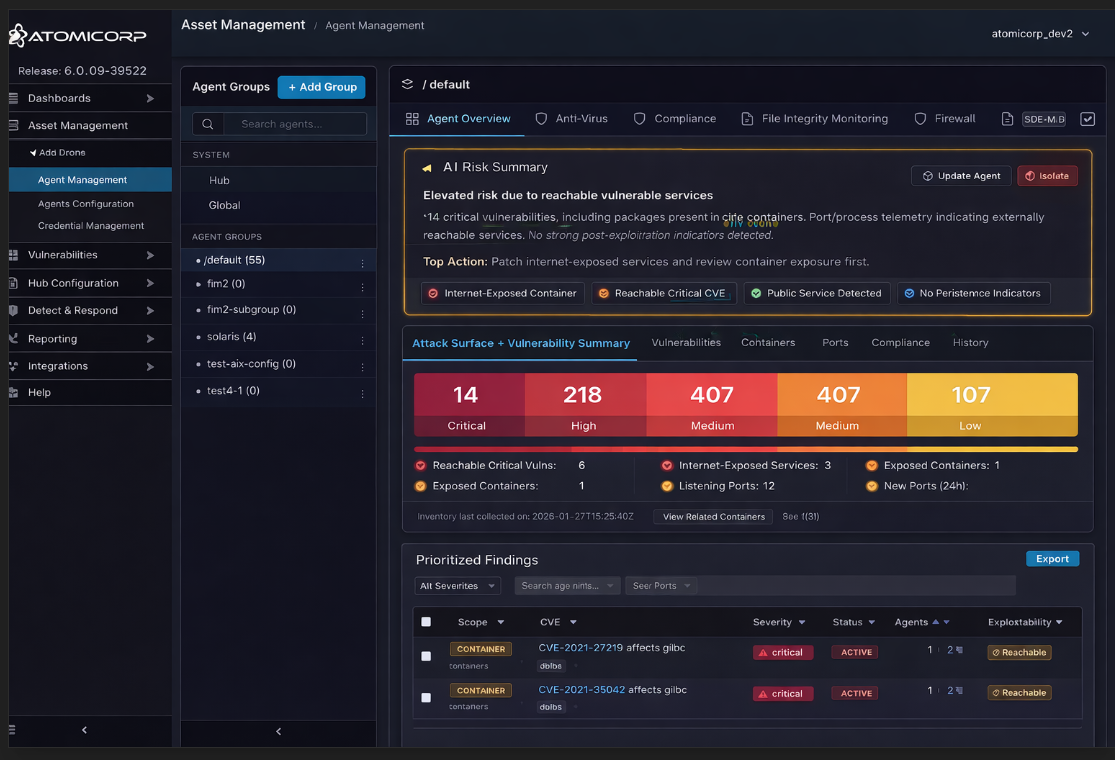The width and height of the screenshot is (1115, 760).
Task: Select the Attack Surface + Vulnerability Summary tab
Action: (x=521, y=343)
